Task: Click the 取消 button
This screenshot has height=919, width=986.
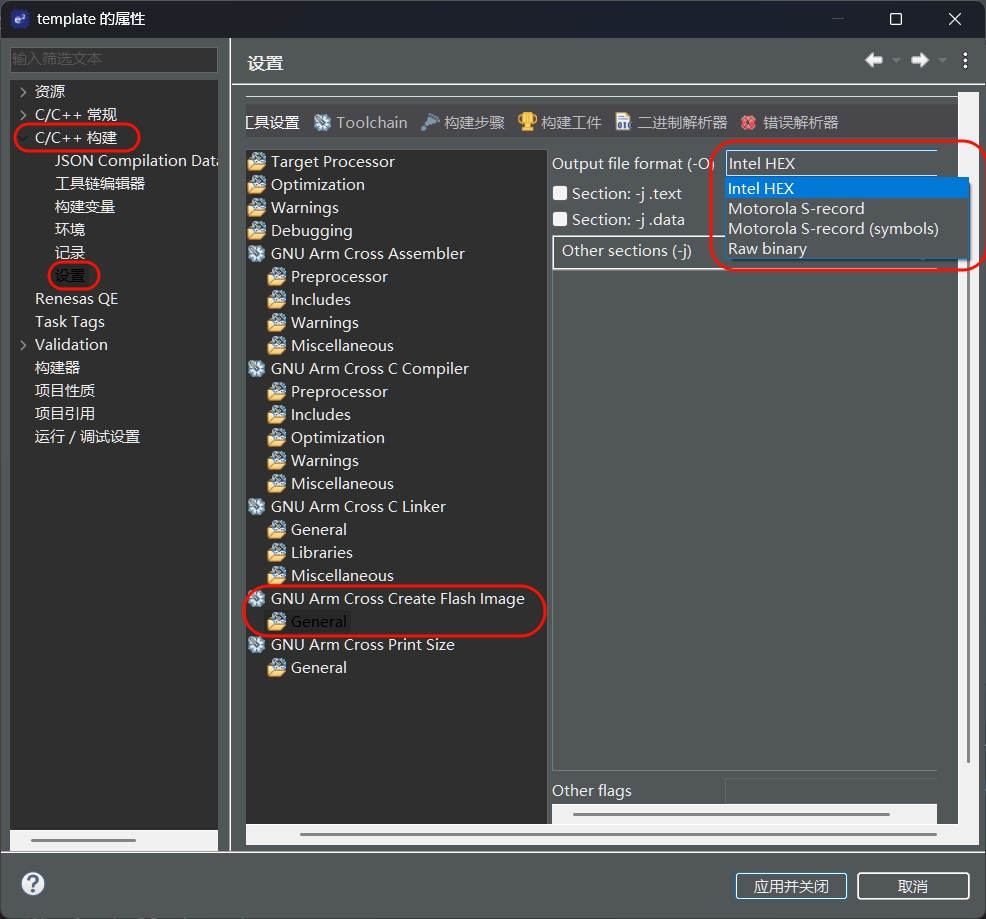Action: click(913, 886)
